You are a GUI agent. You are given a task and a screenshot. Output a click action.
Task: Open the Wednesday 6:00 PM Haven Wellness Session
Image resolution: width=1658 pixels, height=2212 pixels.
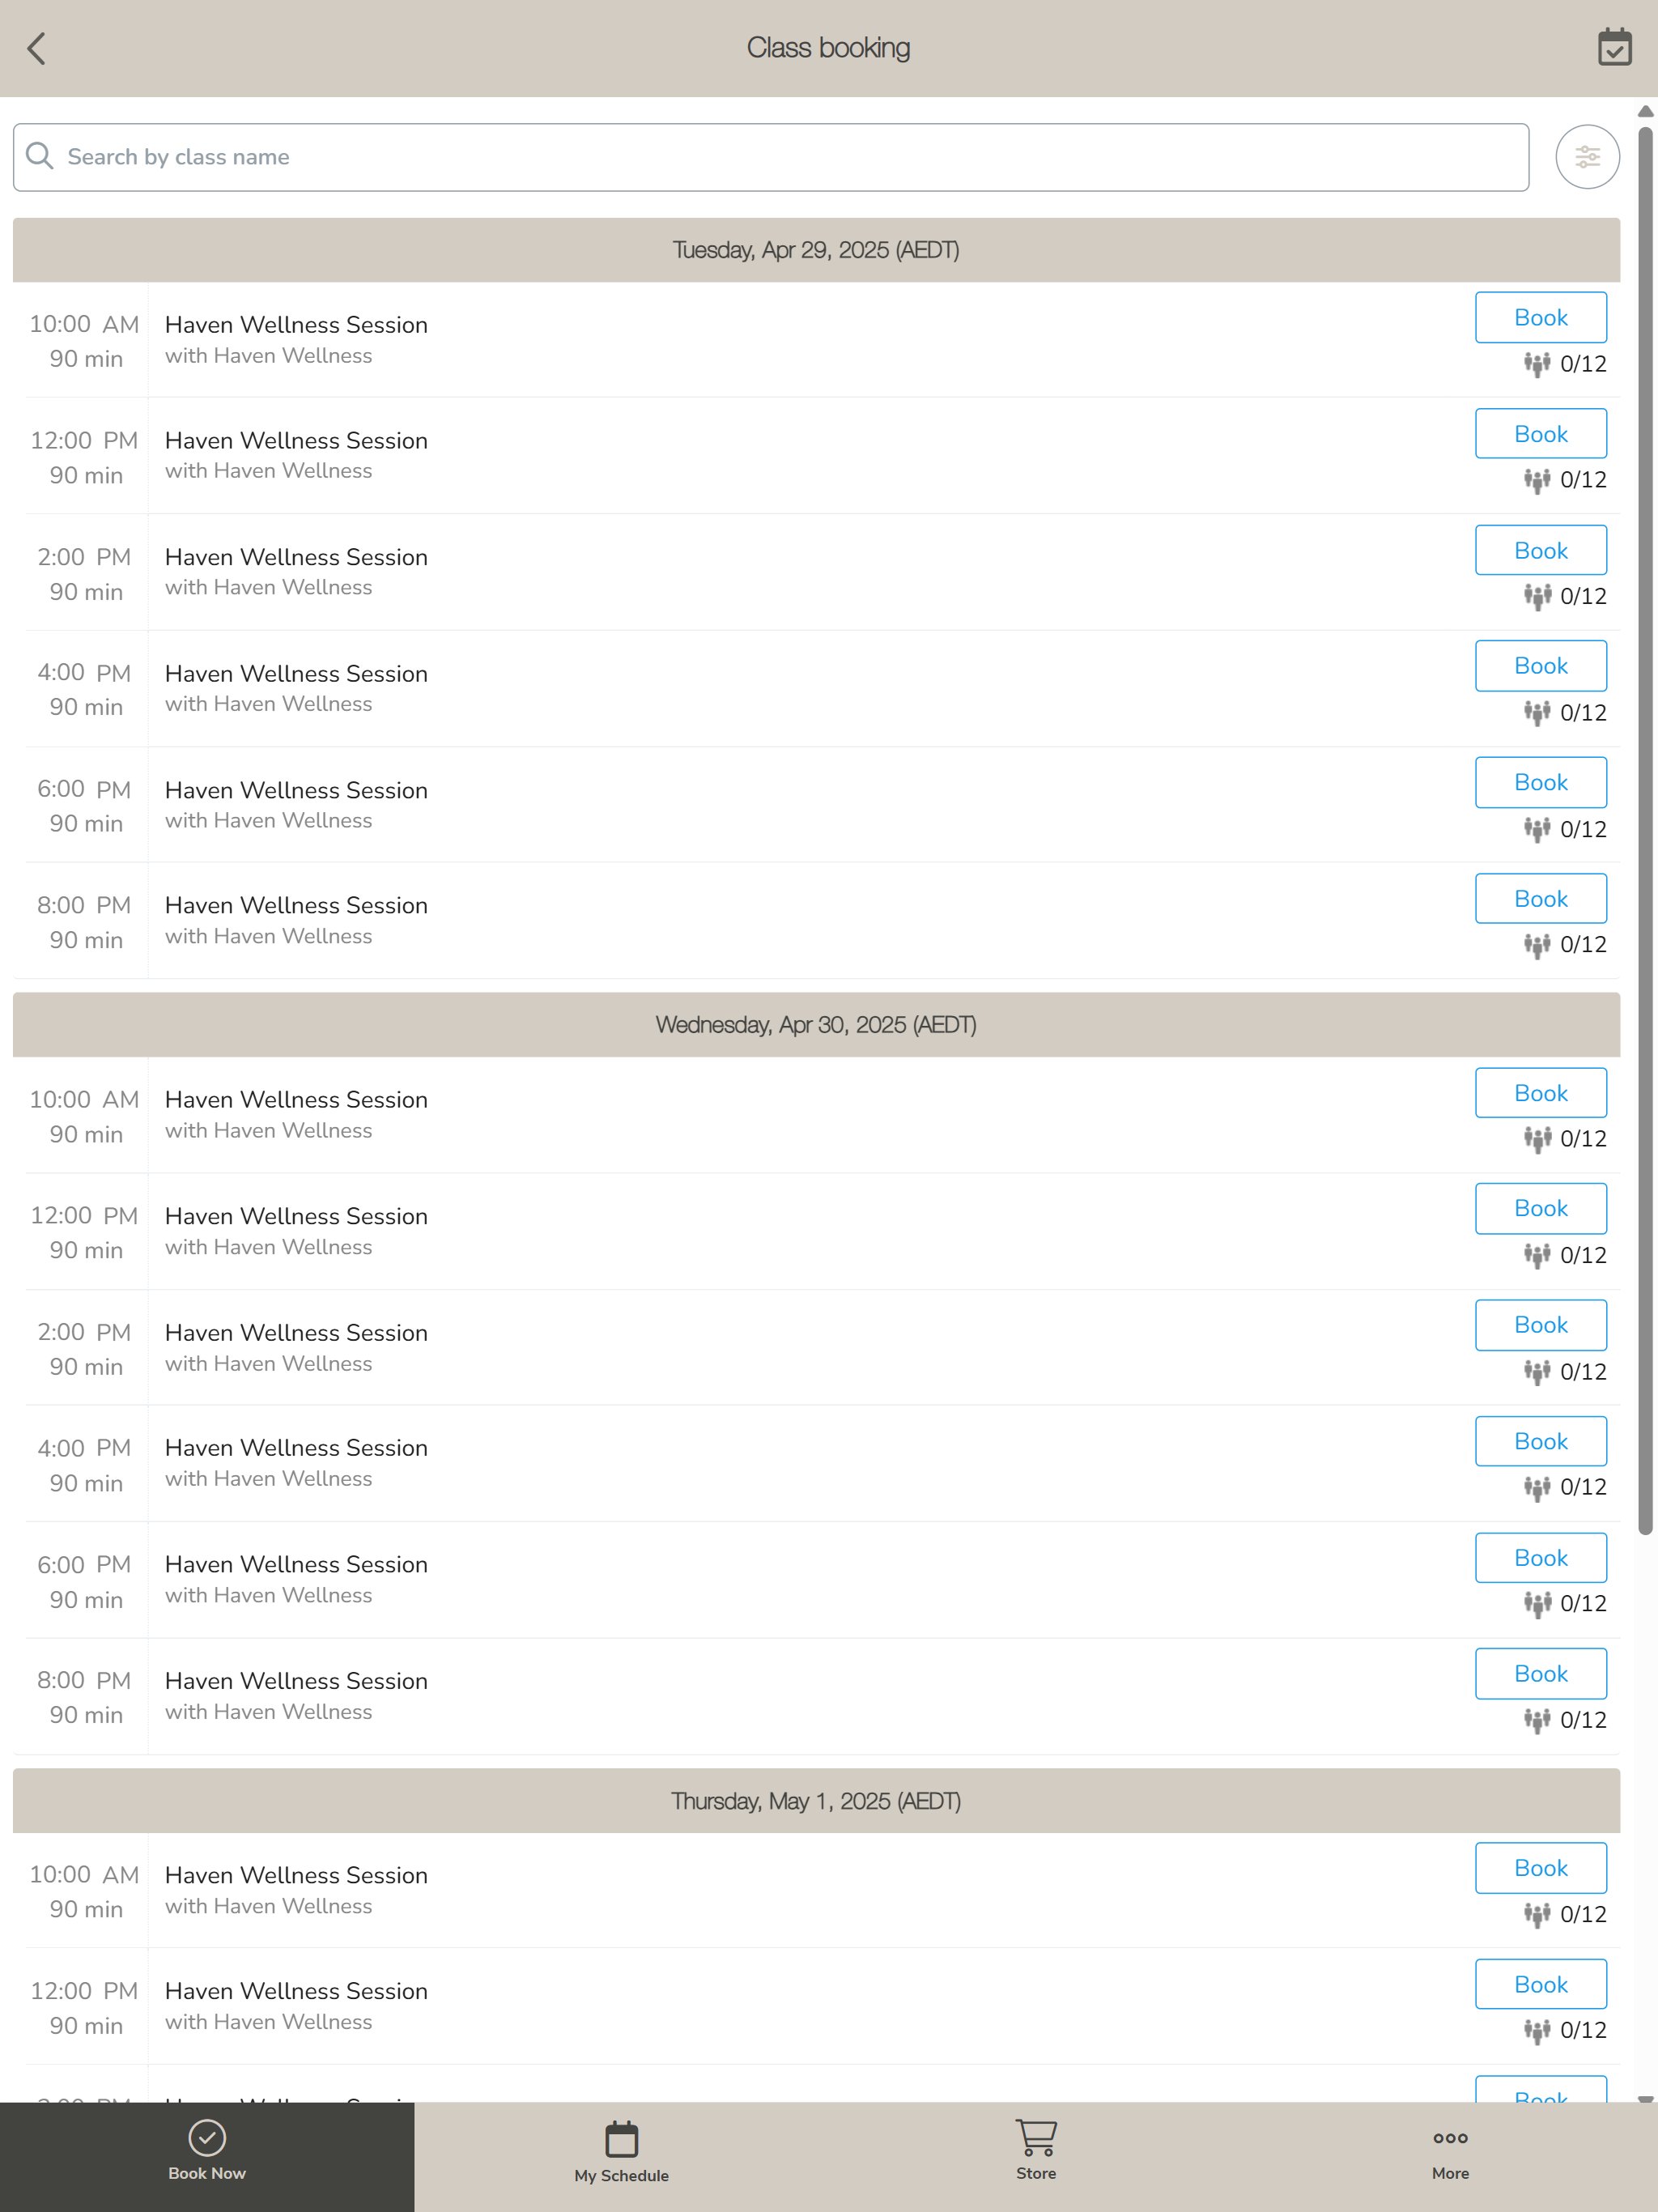pos(296,1565)
